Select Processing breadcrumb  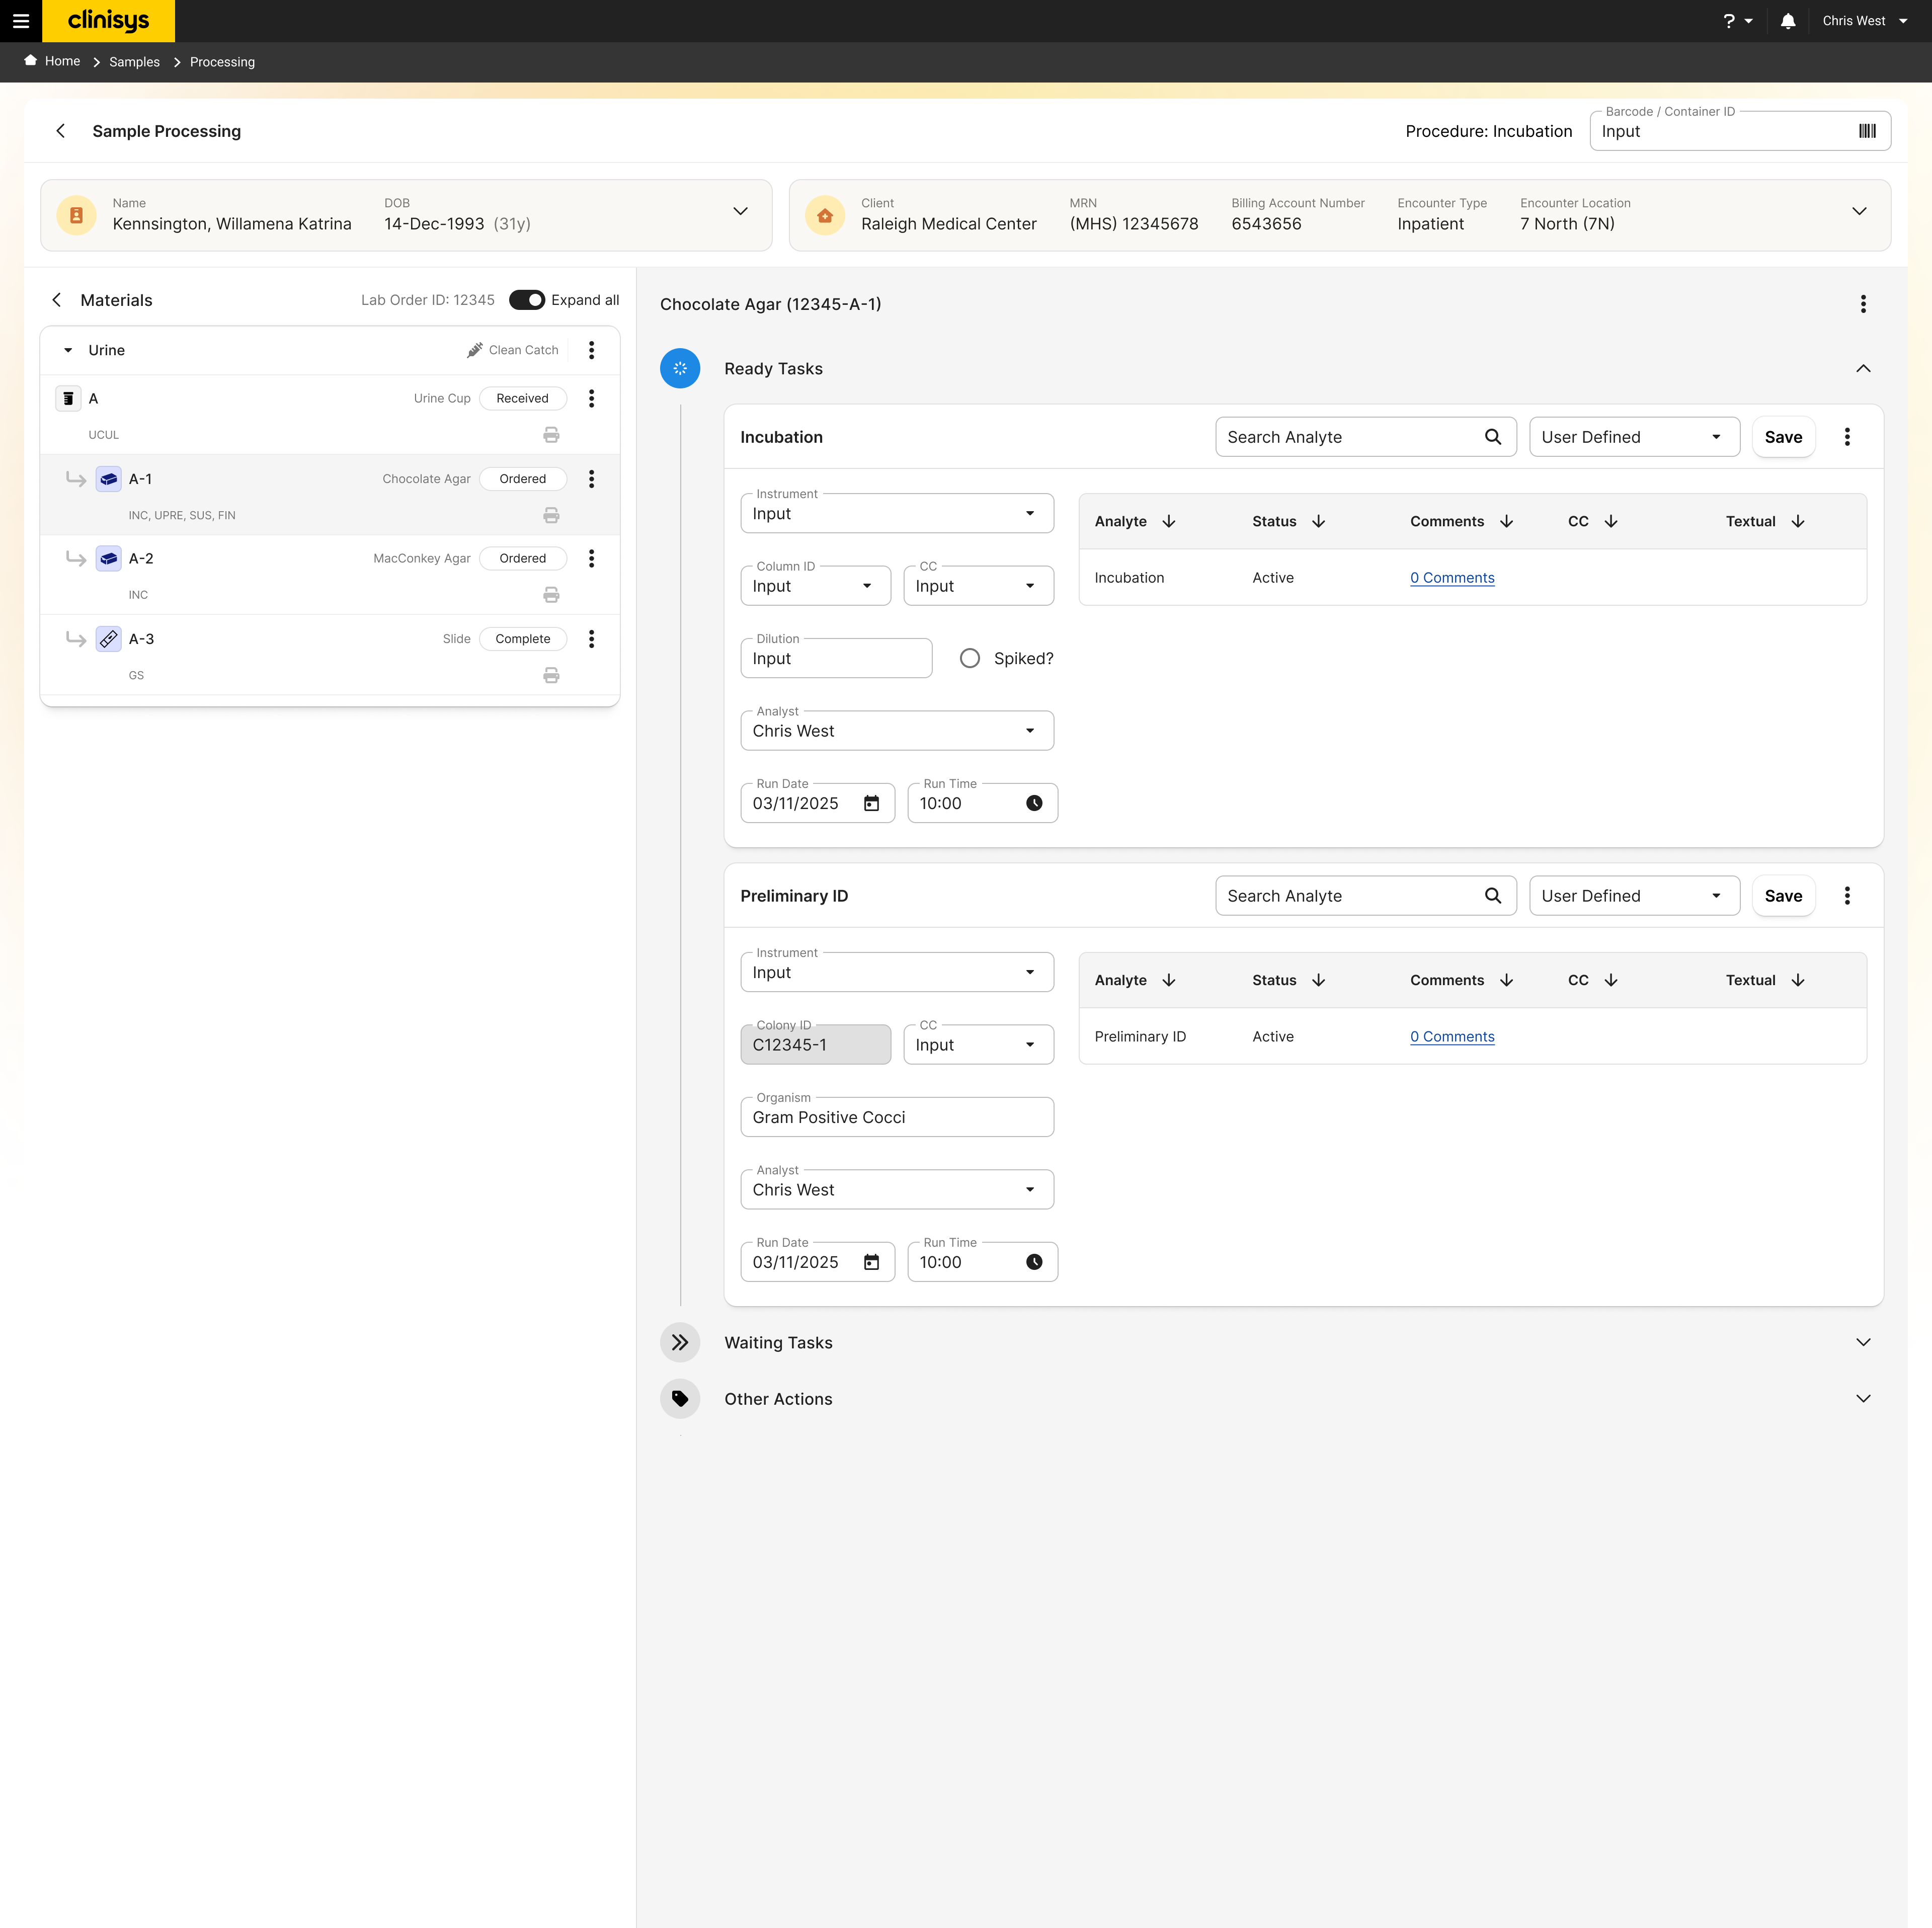[x=222, y=62]
